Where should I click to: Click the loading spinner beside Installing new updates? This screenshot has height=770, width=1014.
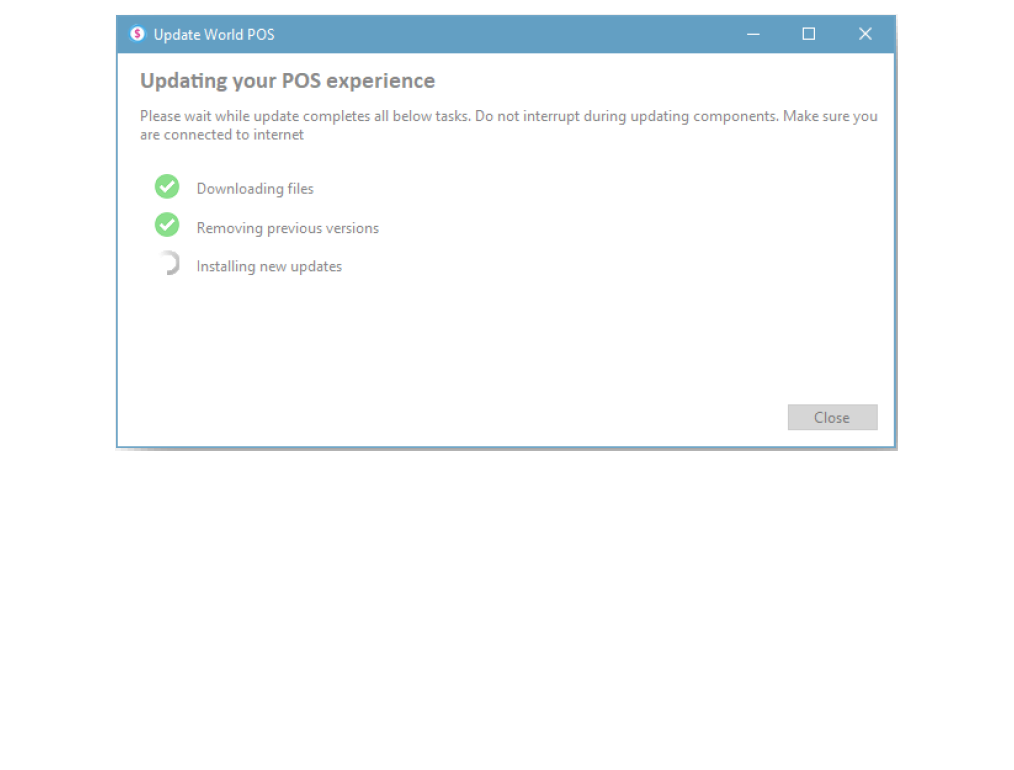pyautogui.click(x=169, y=263)
